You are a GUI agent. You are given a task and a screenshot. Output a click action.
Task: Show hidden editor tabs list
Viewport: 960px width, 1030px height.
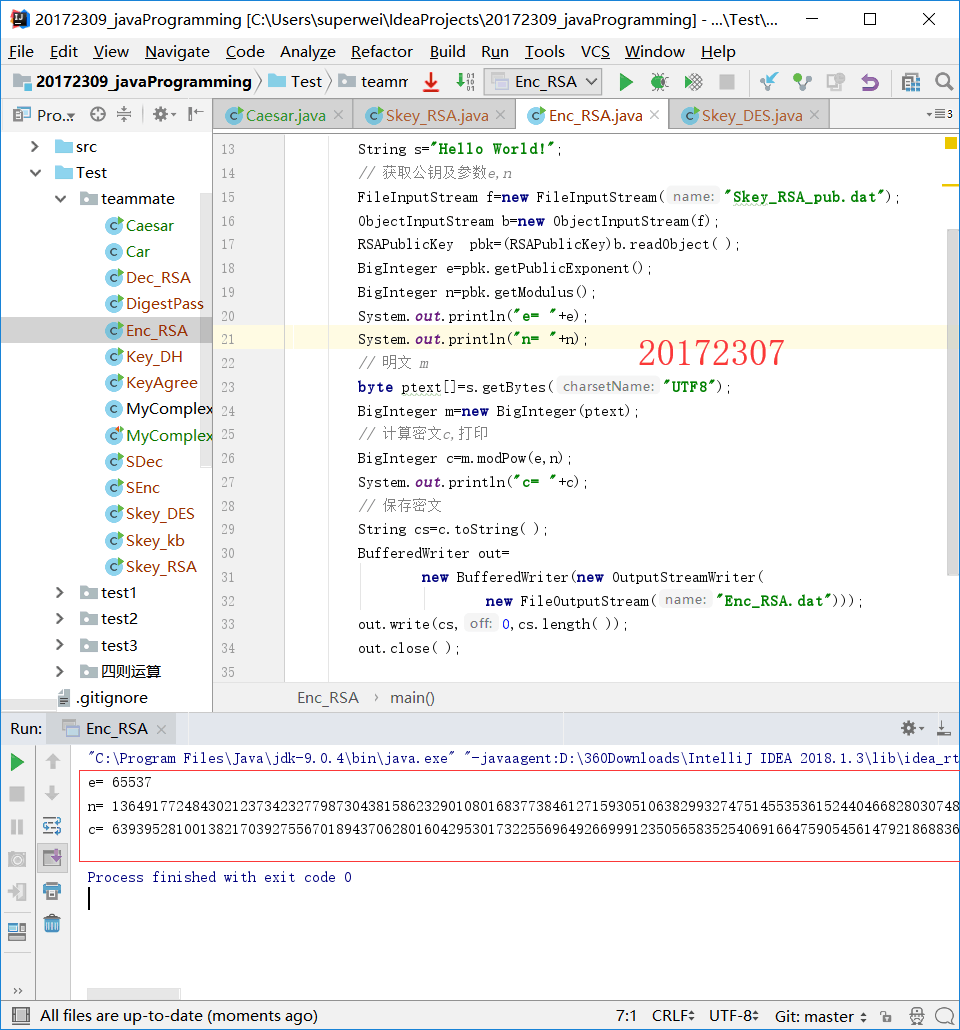pyautogui.click(x=940, y=114)
